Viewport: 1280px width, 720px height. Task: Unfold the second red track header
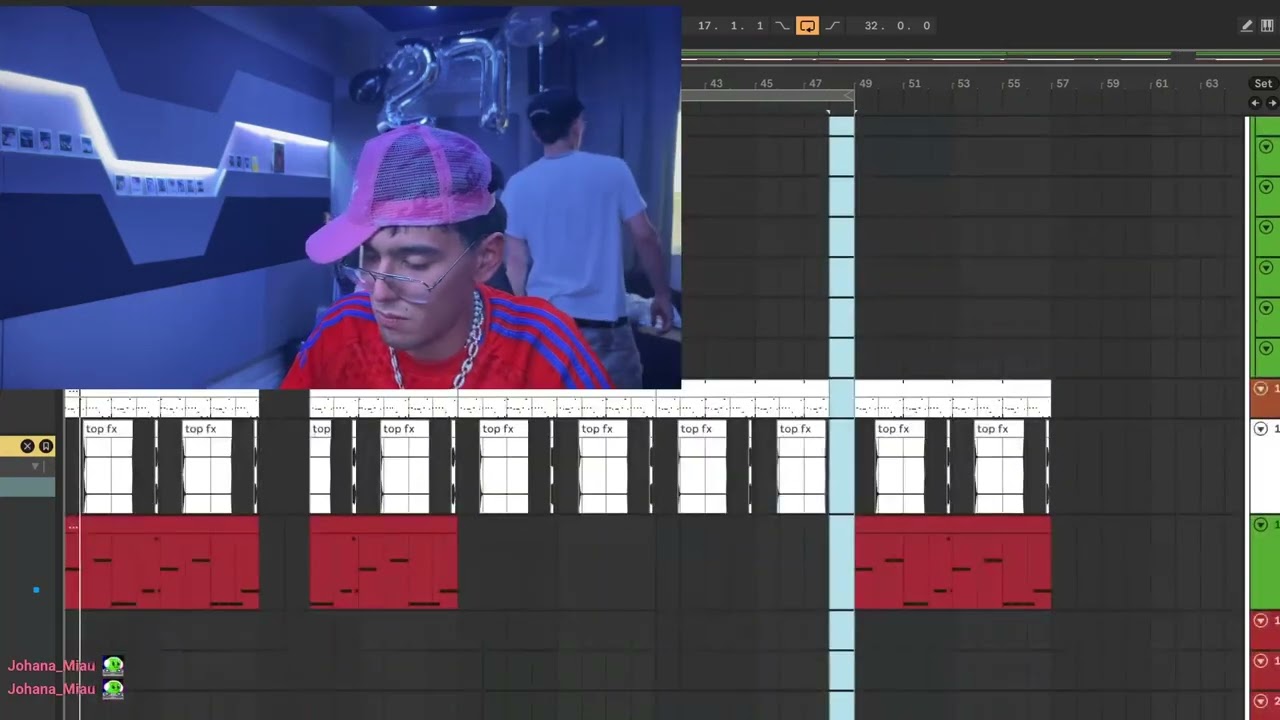tap(1261, 661)
